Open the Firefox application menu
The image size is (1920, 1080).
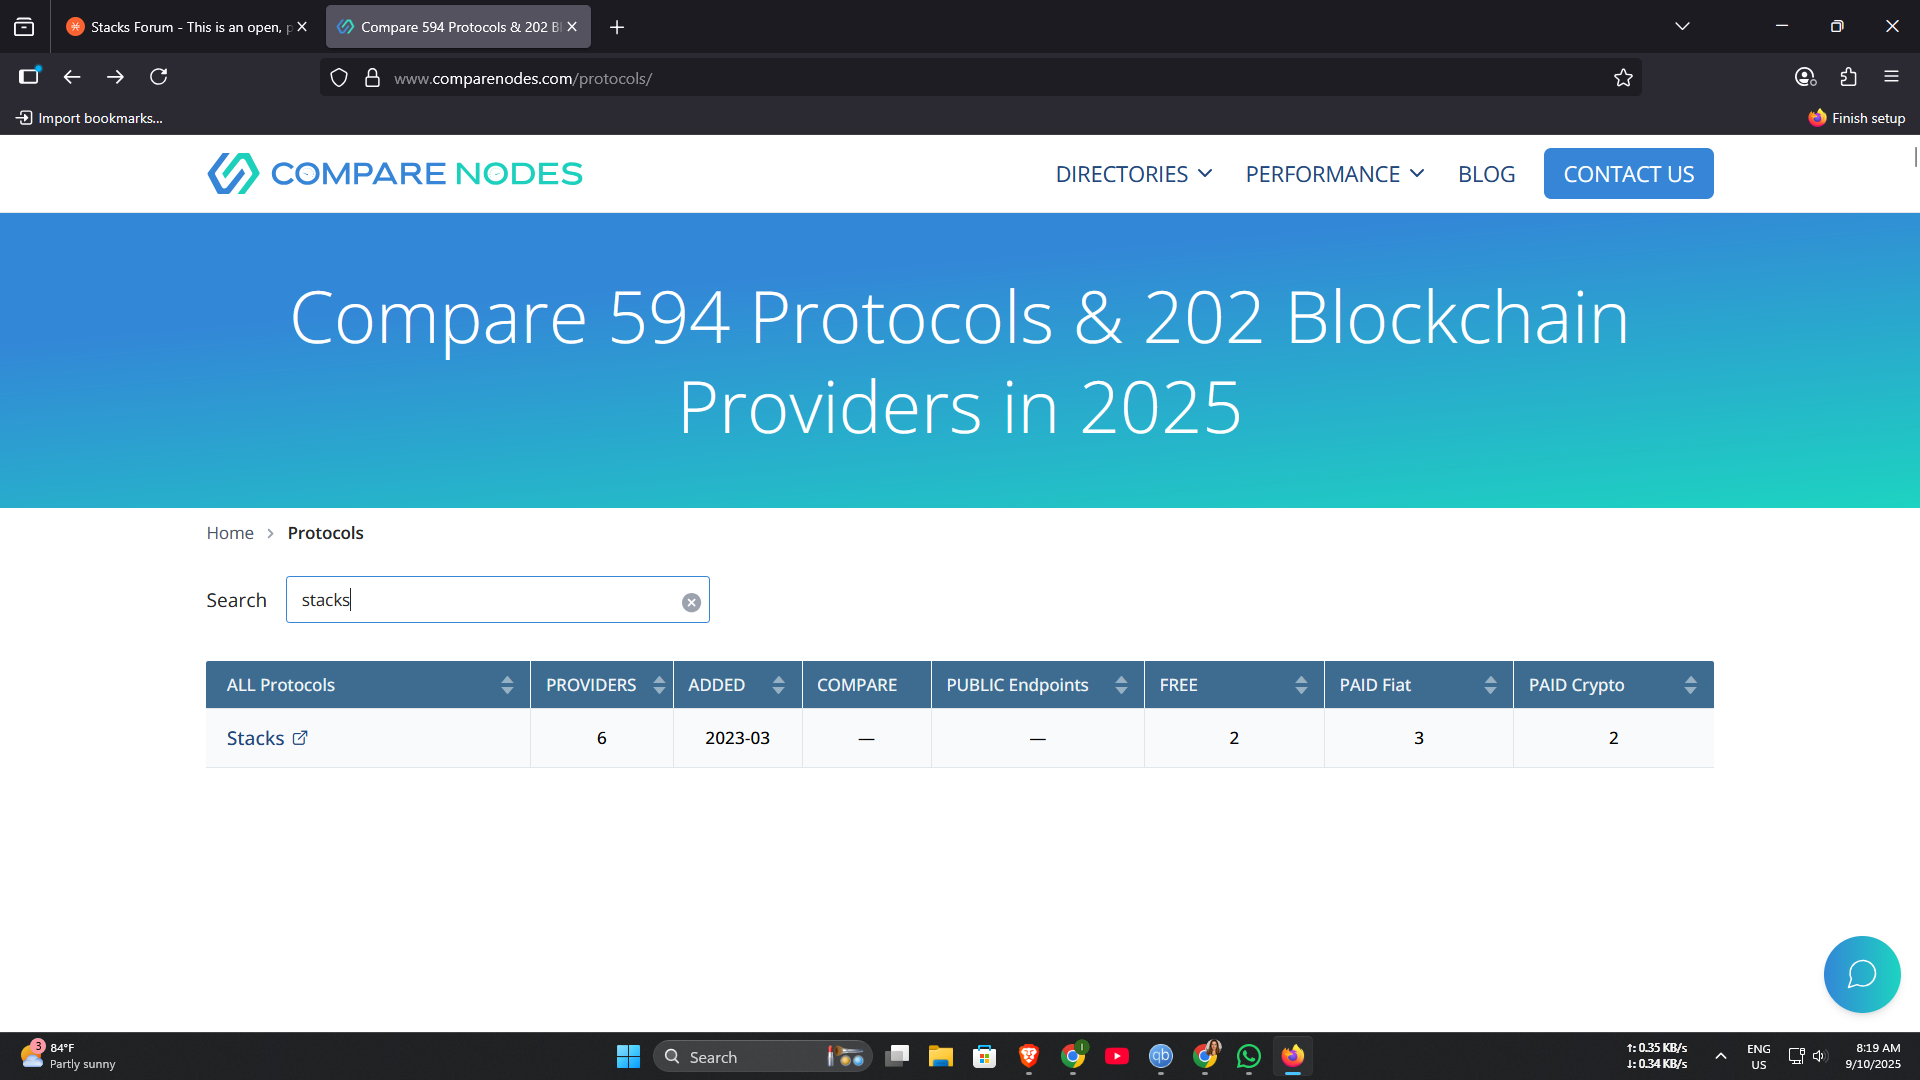click(1891, 77)
